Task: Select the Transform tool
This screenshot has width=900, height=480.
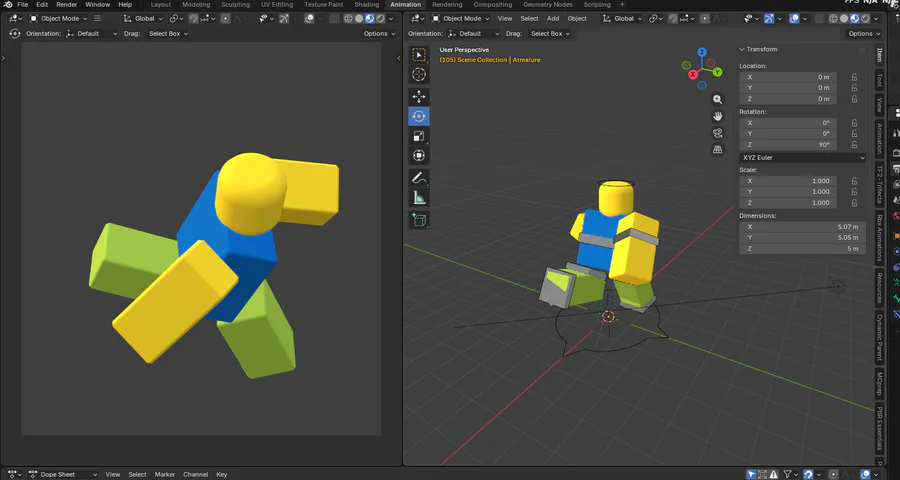Action: [x=419, y=156]
